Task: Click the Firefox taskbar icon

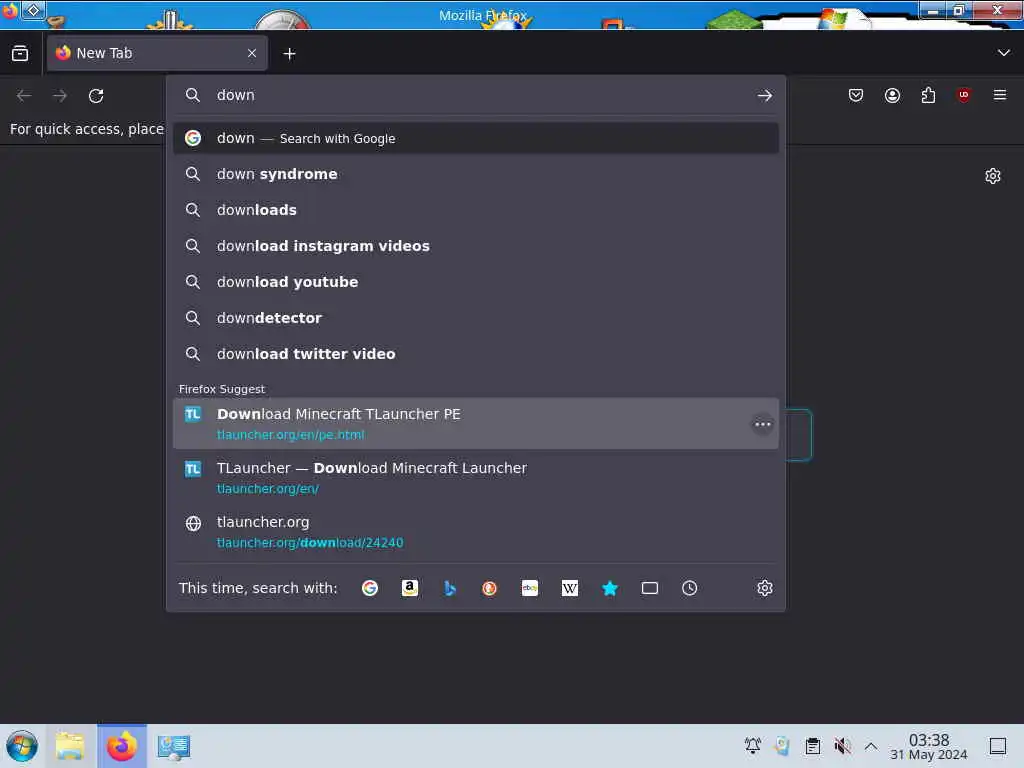Action: point(122,746)
